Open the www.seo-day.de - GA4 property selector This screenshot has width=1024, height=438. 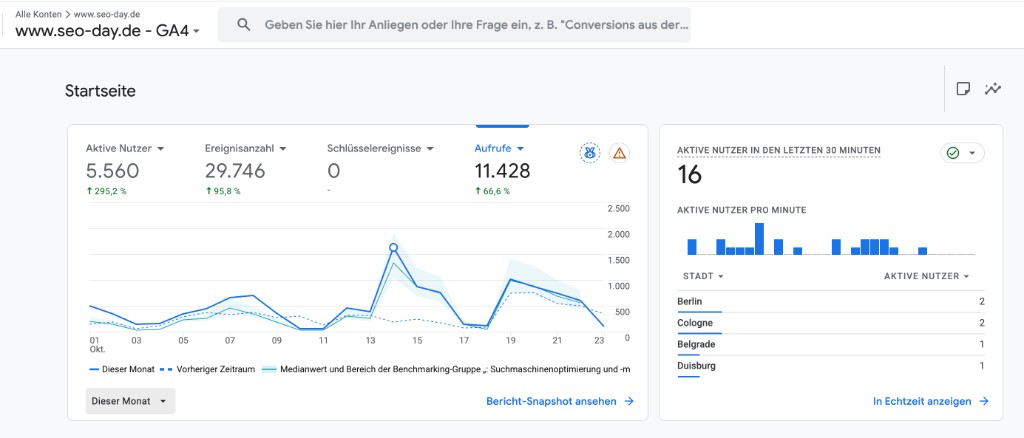[x=107, y=30]
